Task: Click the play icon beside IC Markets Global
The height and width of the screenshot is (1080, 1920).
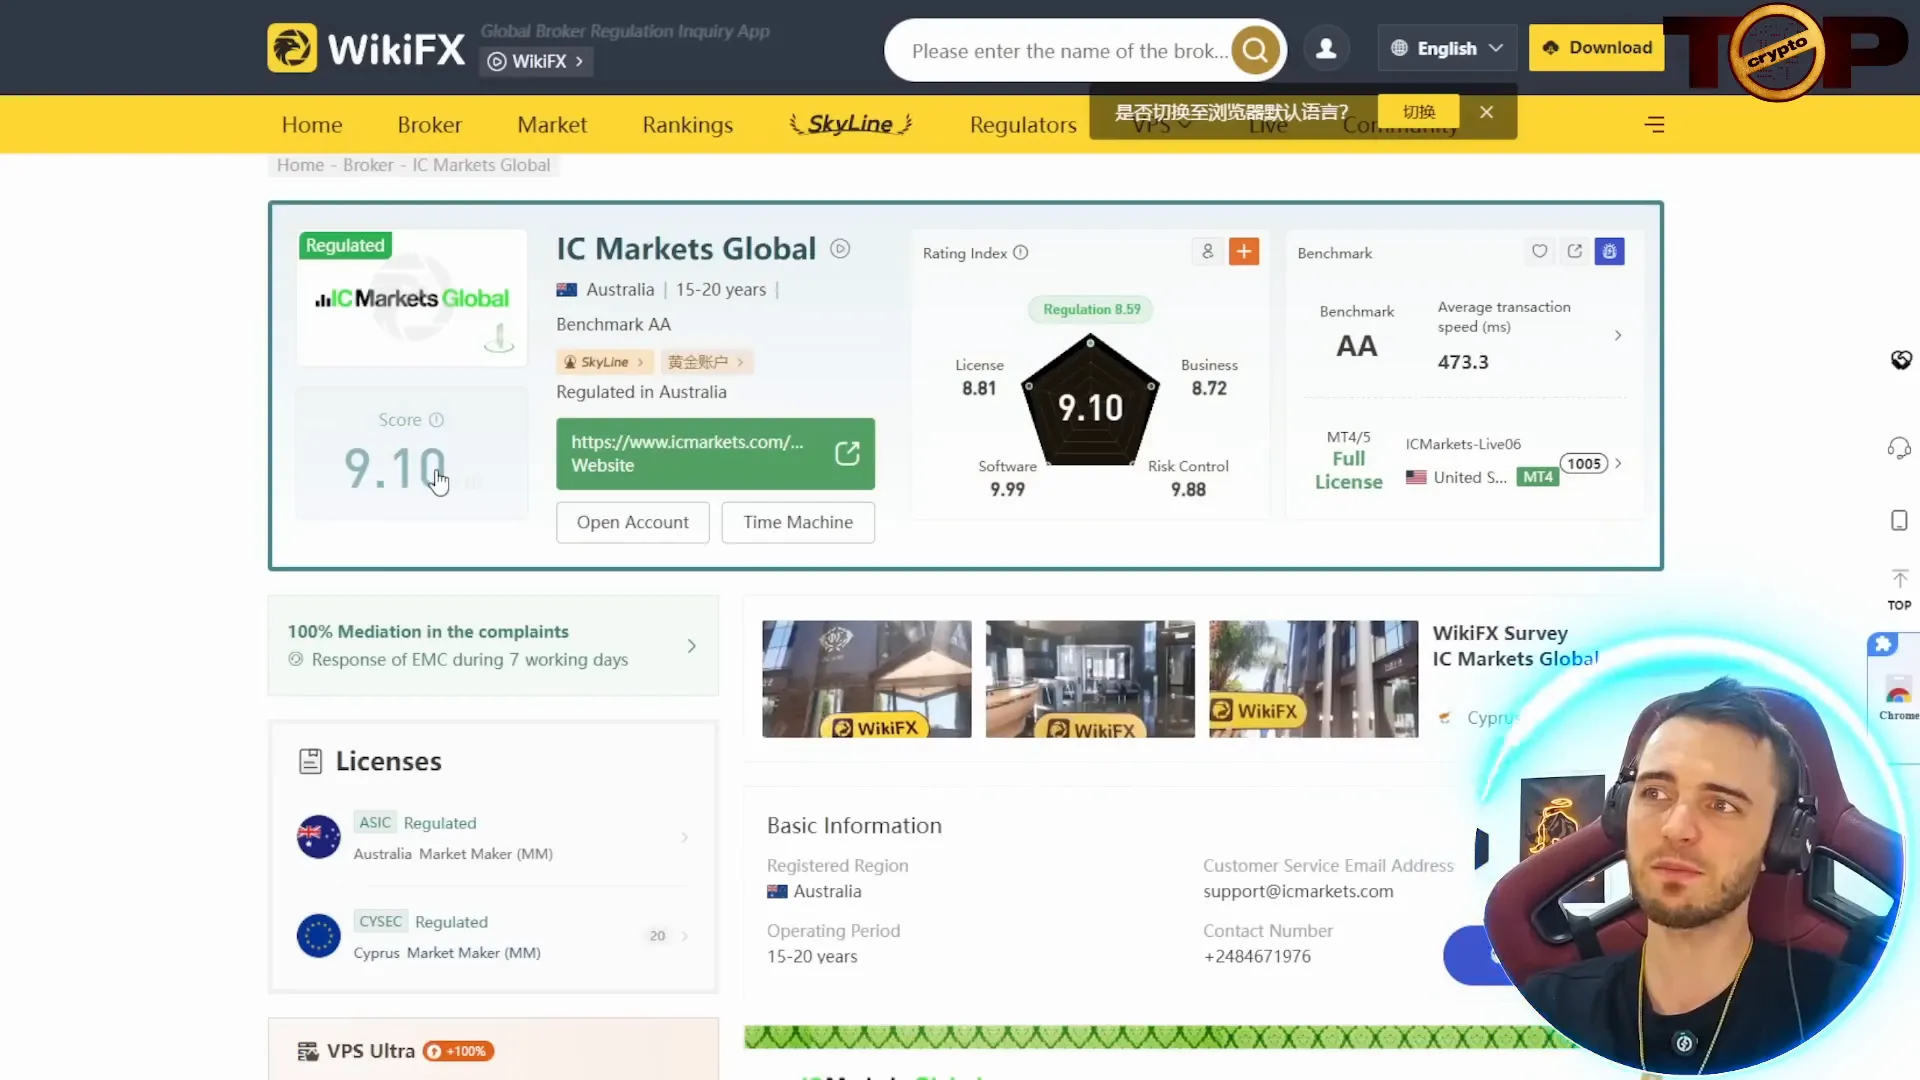Action: pyautogui.click(x=840, y=248)
